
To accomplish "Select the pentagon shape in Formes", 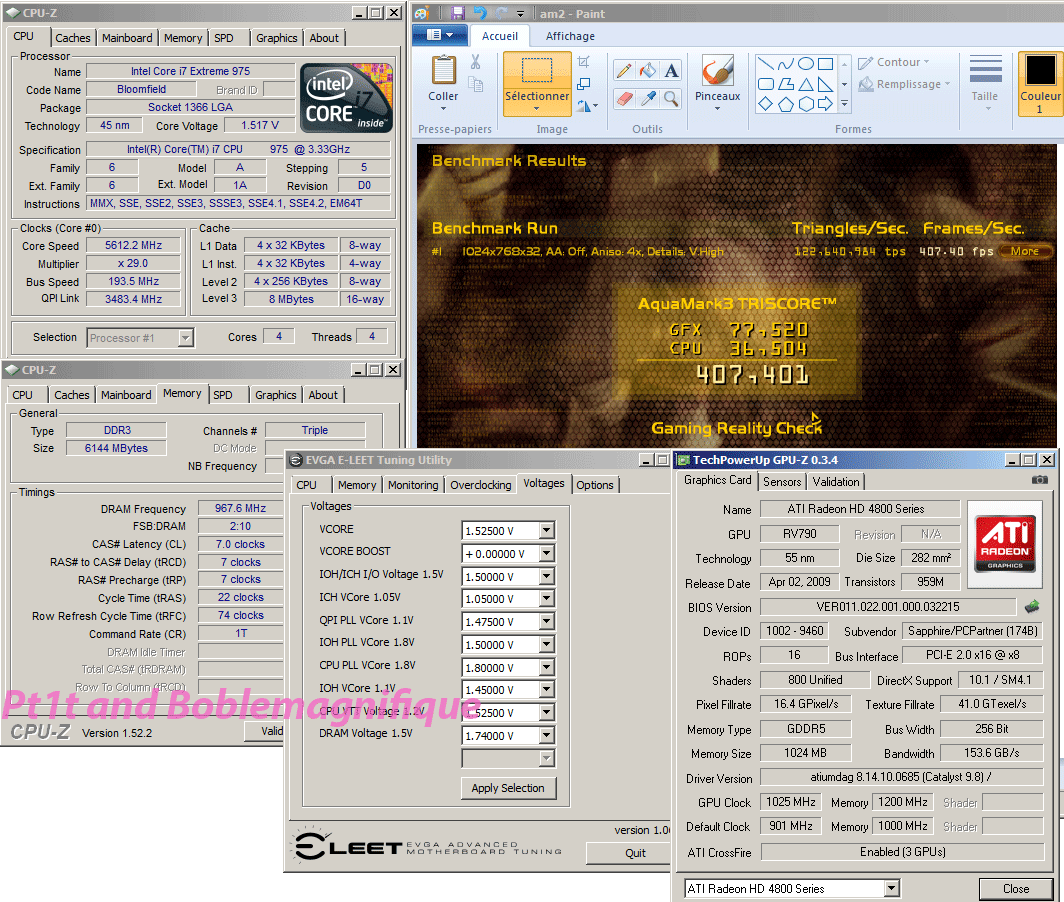I will tap(786, 104).
